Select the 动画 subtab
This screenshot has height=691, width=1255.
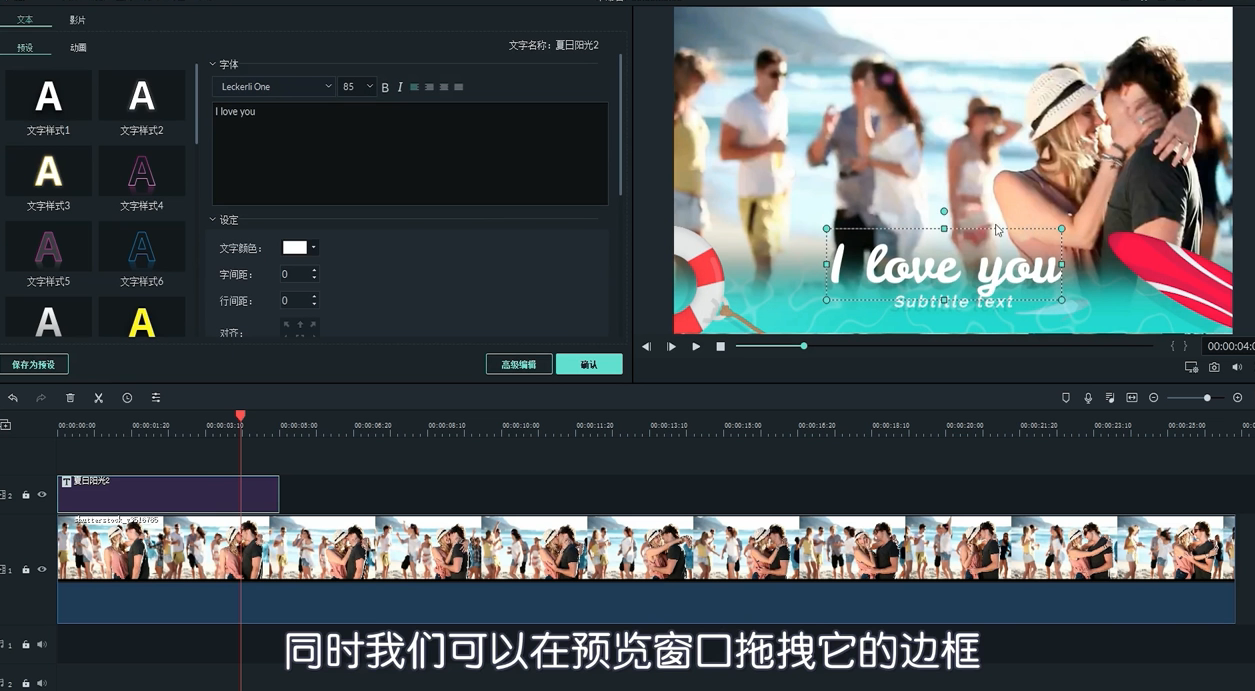pos(78,47)
